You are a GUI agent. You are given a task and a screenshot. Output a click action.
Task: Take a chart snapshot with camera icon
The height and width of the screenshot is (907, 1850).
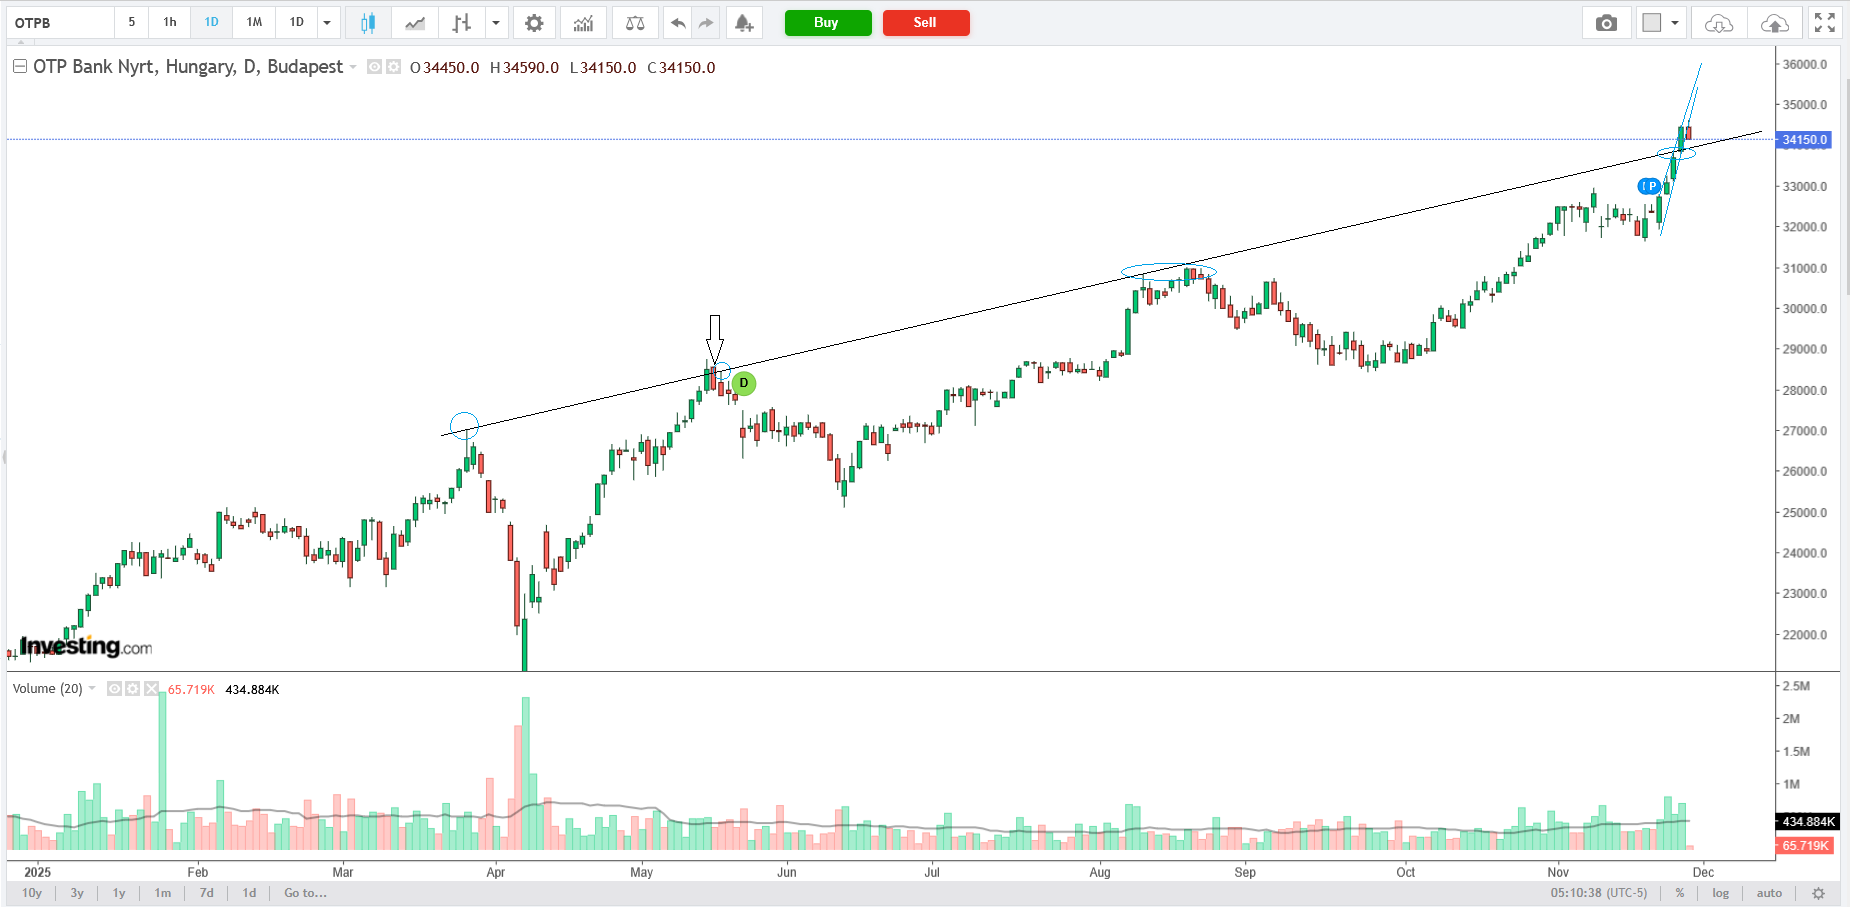pyautogui.click(x=1606, y=23)
